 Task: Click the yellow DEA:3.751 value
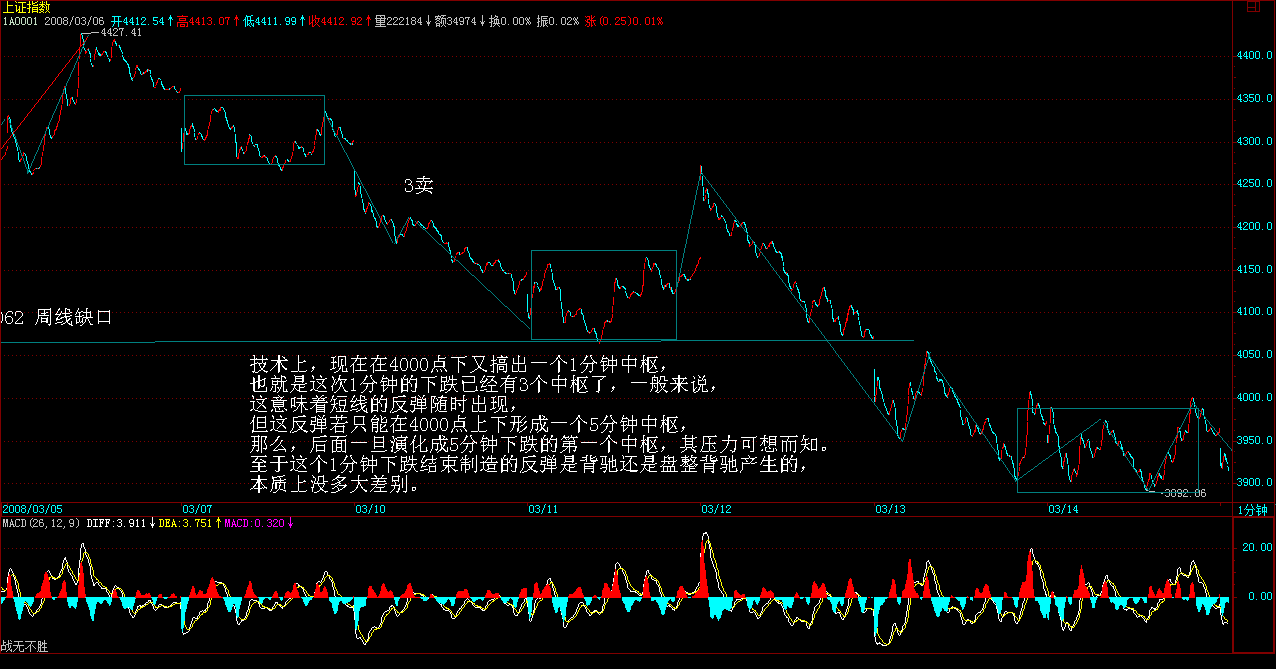click(186, 523)
